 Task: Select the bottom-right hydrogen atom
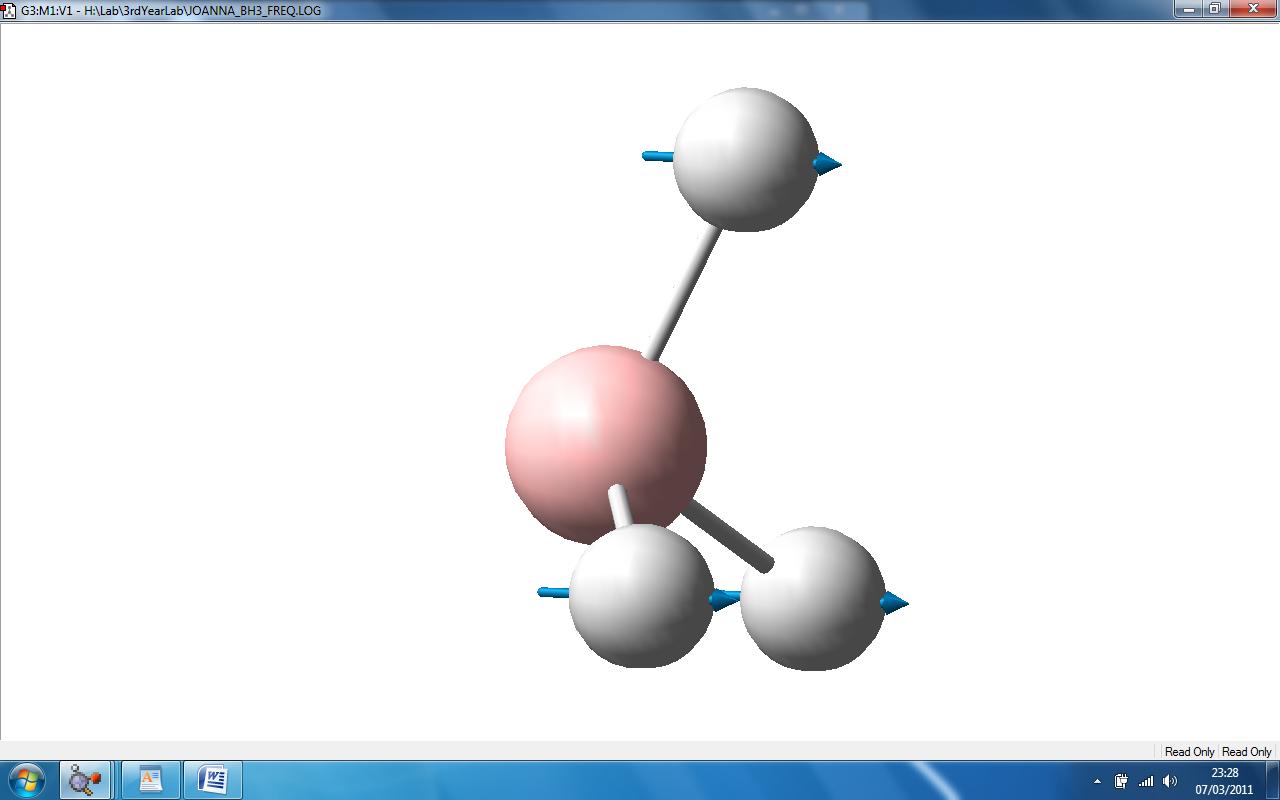[812, 598]
